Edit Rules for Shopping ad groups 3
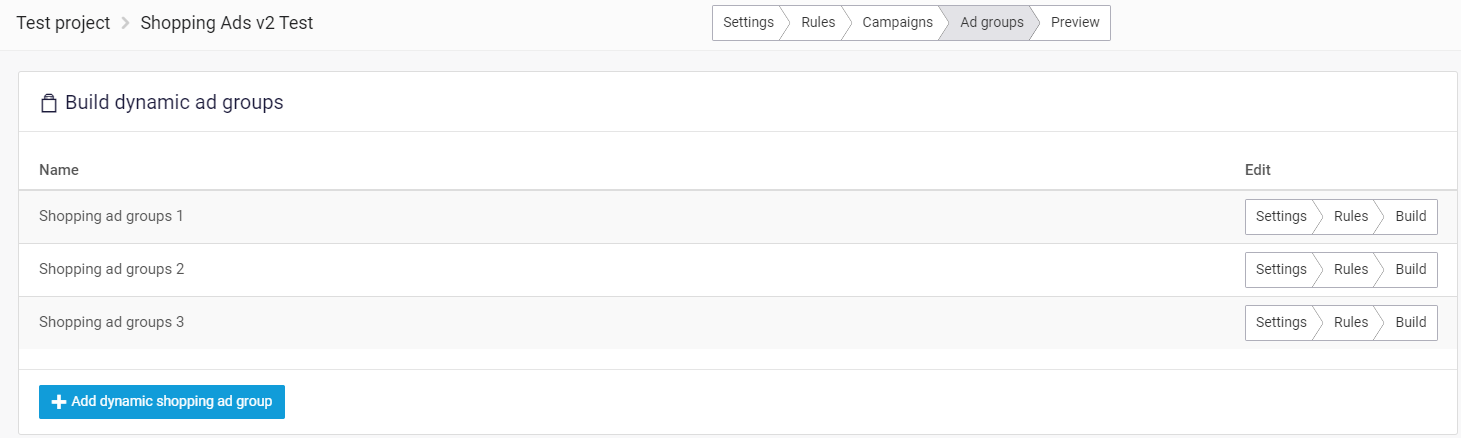The image size is (1461, 438). pyautogui.click(x=1350, y=323)
